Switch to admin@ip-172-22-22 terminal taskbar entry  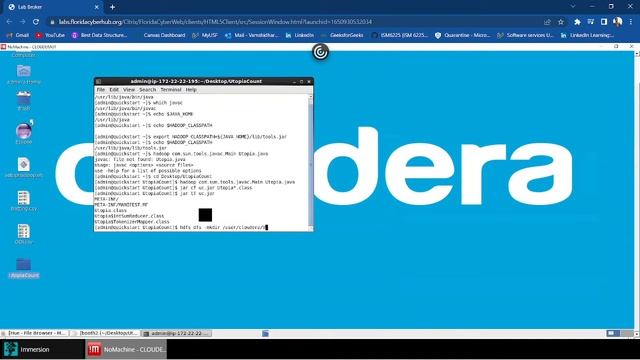point(176,333)
